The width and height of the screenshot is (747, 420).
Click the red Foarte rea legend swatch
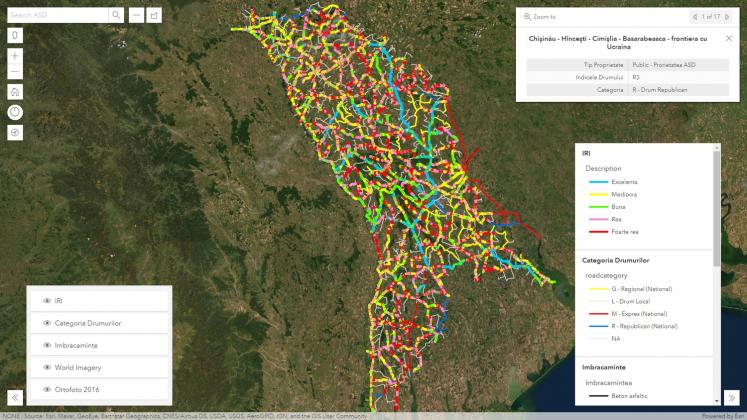598,232
